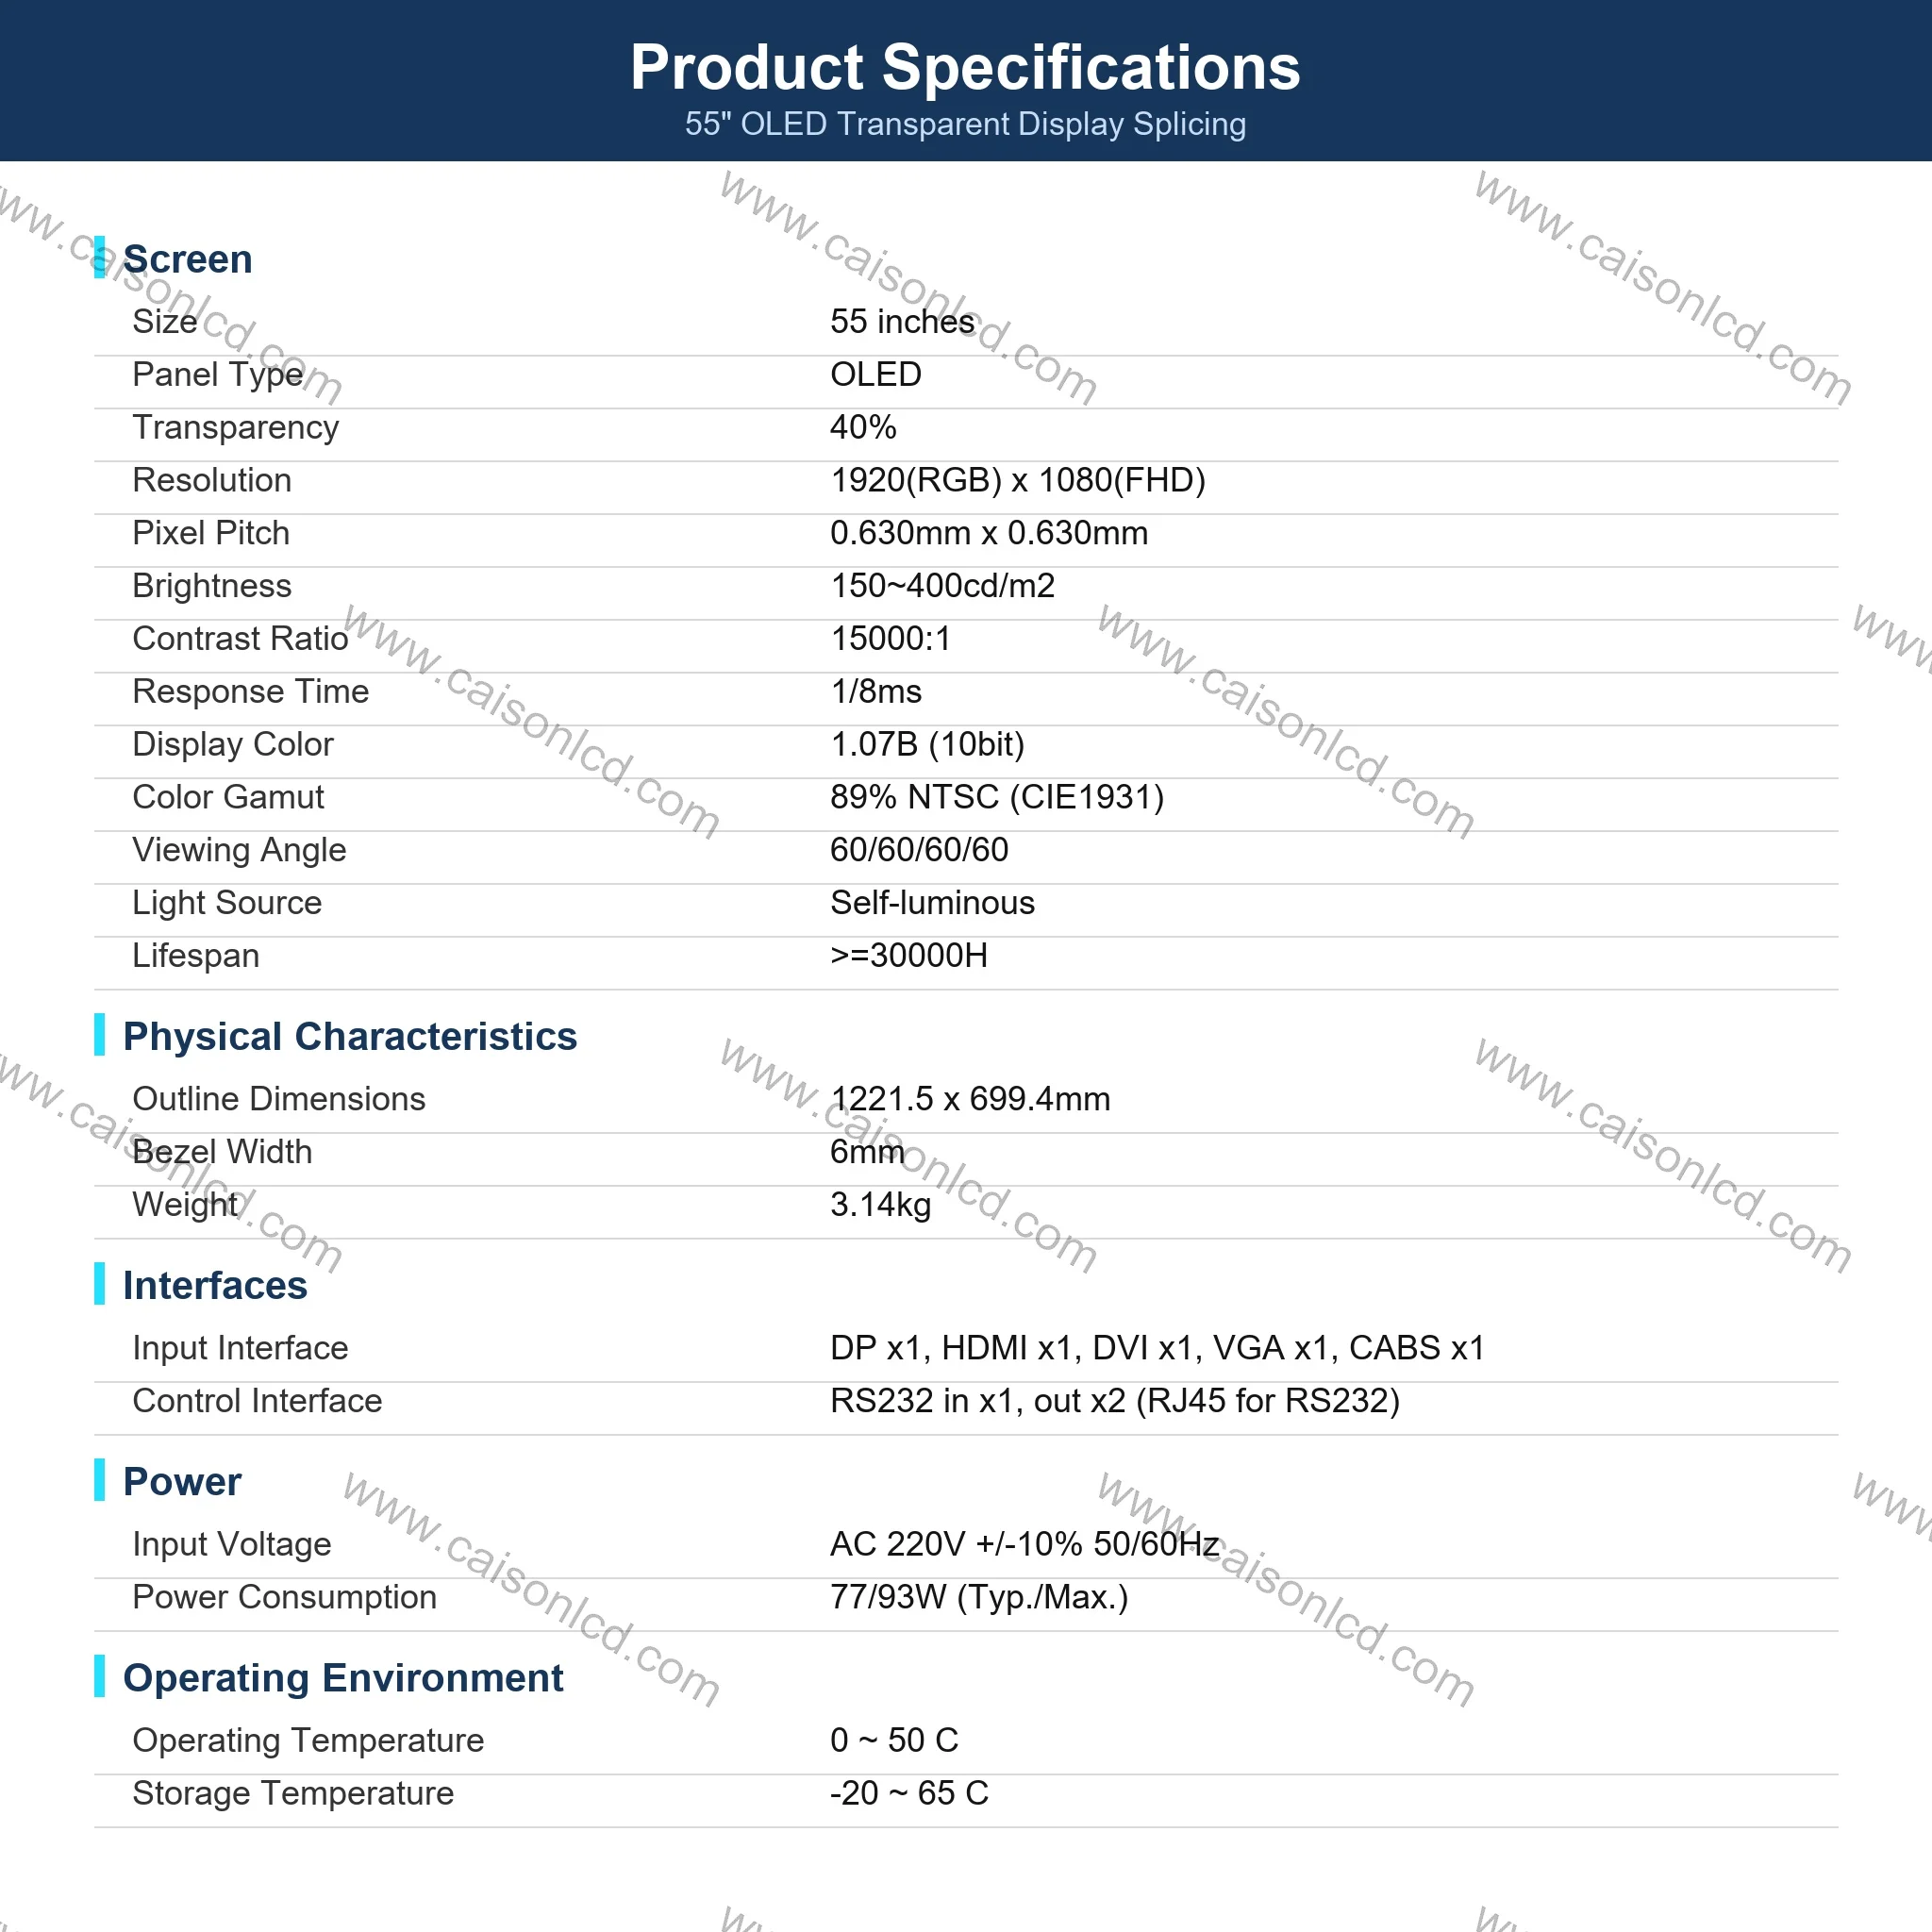Image resolution: width=1932 pixels, height=1932 pixels.
Task: Click the Resolution value 1920(RGB) x 1080(FHD)
Action: click(1018, 480)
